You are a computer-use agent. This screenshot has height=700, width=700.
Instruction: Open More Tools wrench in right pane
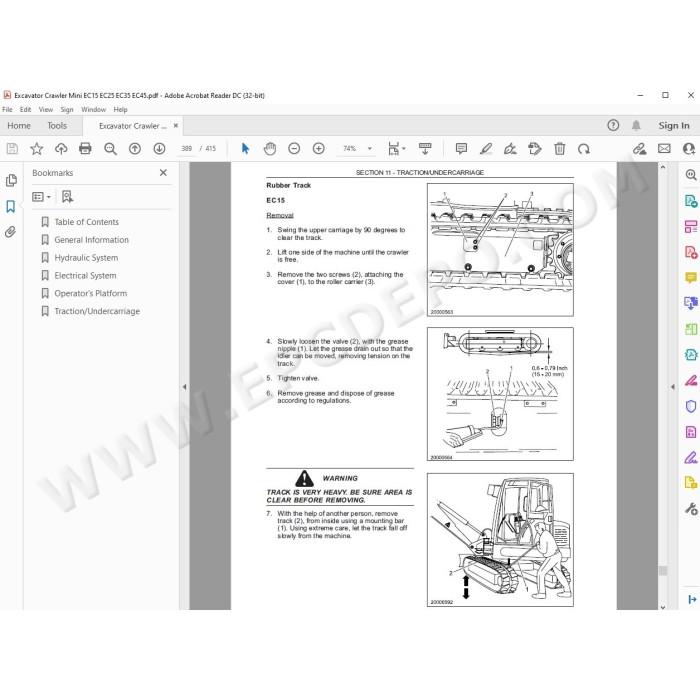(x=691, y=508)
